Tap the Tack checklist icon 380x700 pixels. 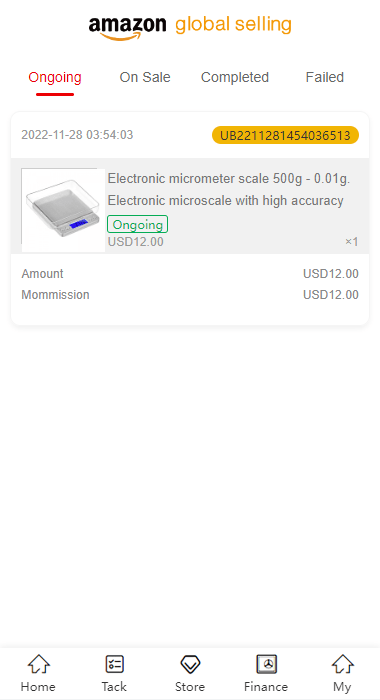click(114, 664)
